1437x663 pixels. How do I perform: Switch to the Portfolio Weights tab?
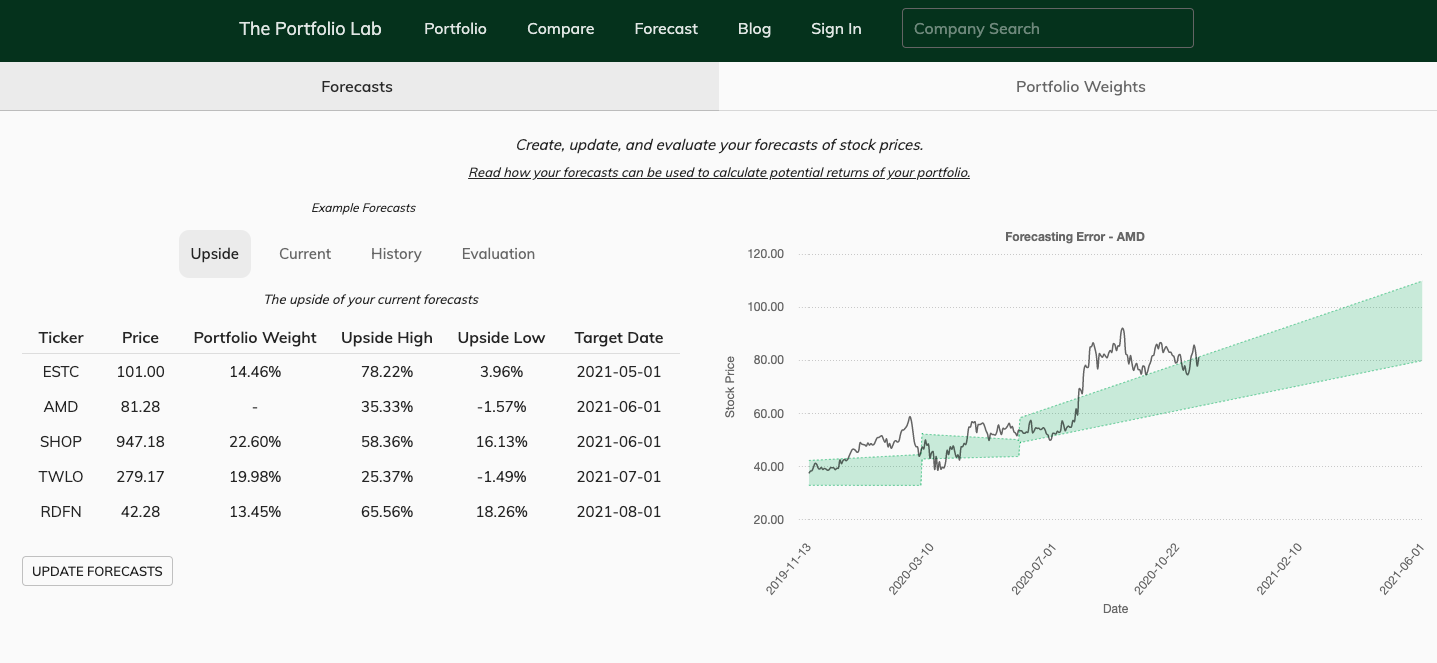click(x=1080, y=87)
